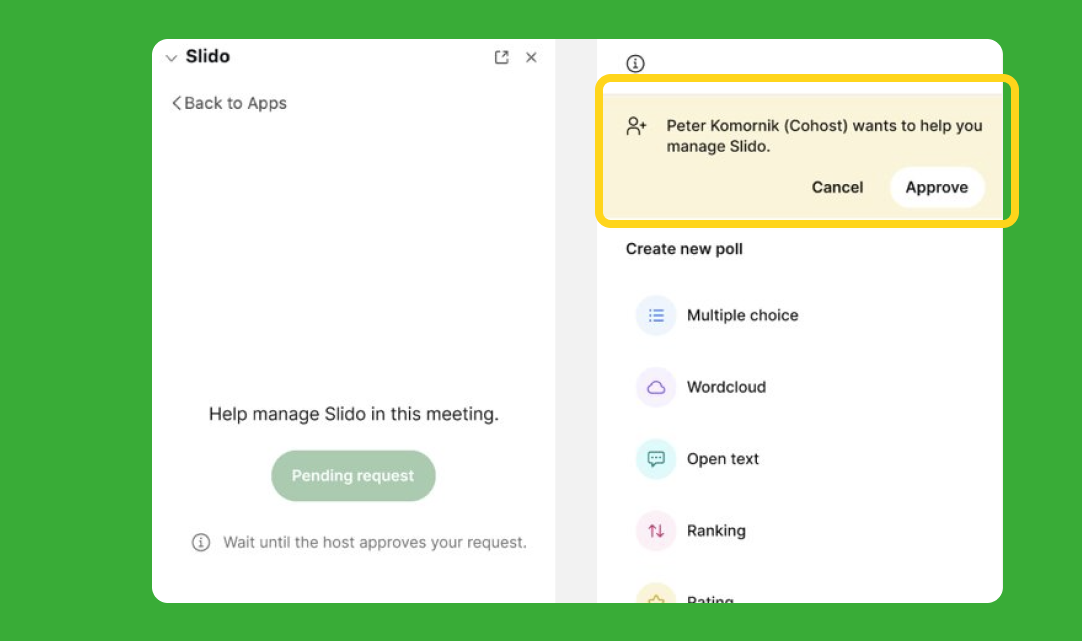
Task: Click the Open text chat icon
Action: click(656, 459)
